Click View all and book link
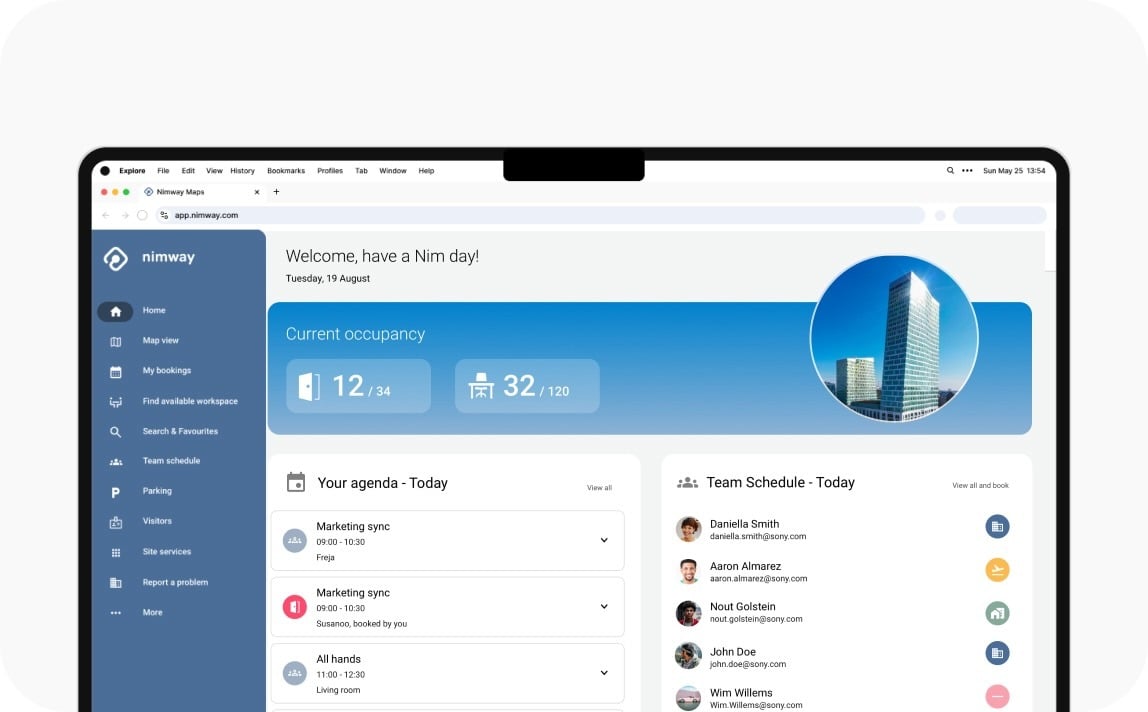This screenshot has width=1148, height=712. [x=980, y=486]
